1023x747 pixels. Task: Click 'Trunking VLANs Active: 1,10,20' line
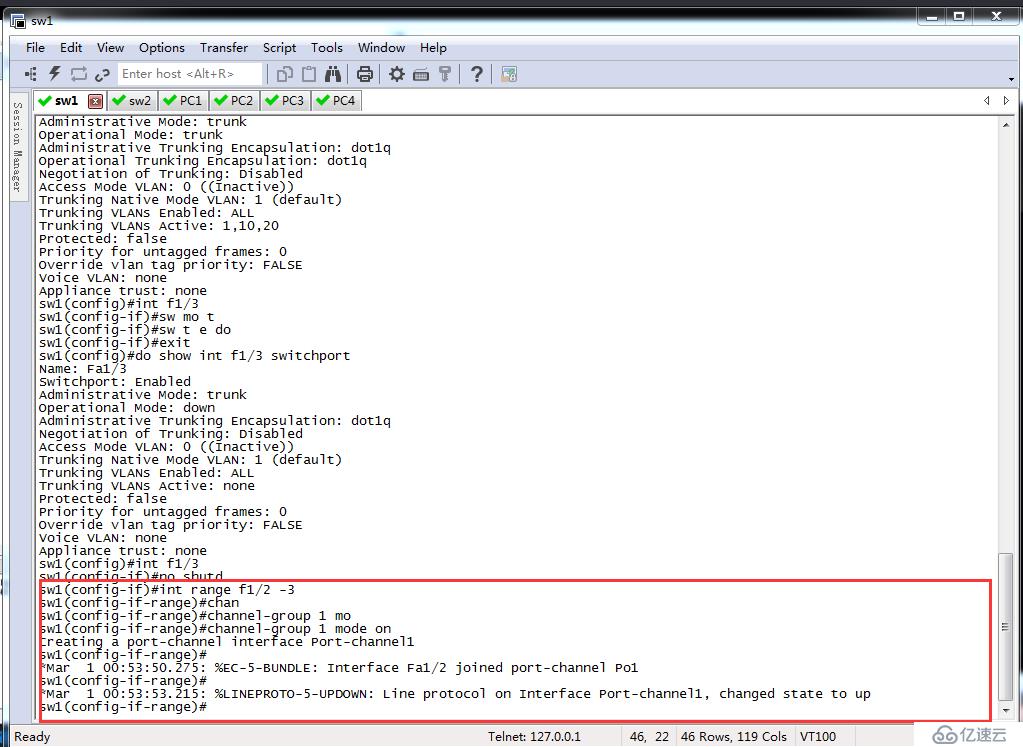tap(159, 226)
